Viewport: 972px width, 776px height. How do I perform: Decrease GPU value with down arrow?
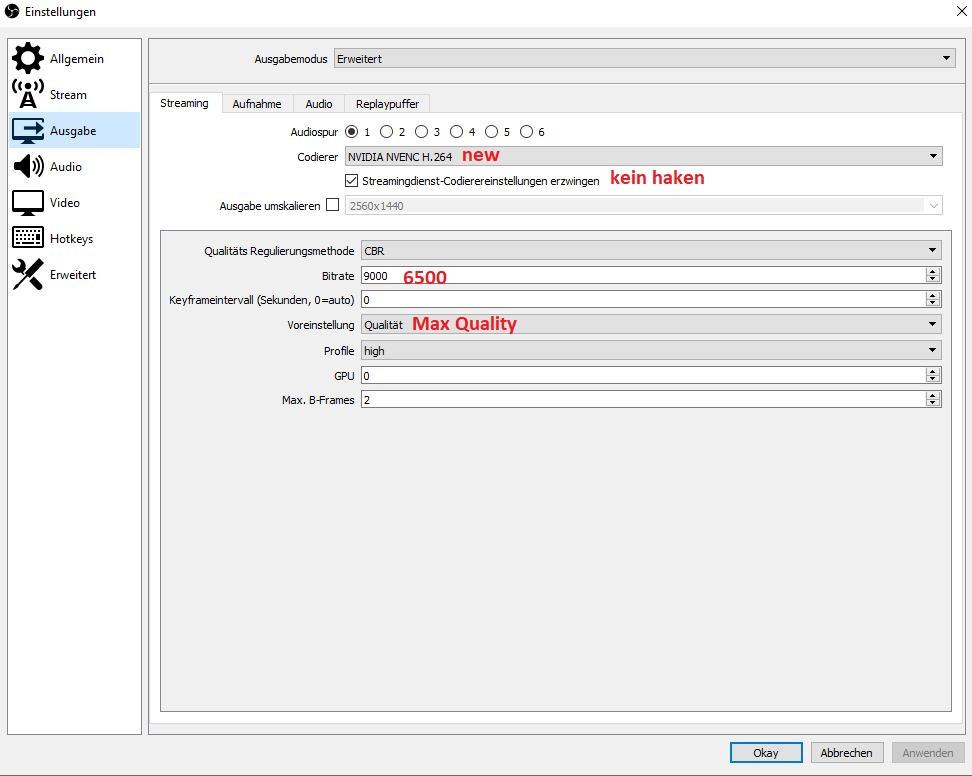pyautogui.click(x=932, y=379)
